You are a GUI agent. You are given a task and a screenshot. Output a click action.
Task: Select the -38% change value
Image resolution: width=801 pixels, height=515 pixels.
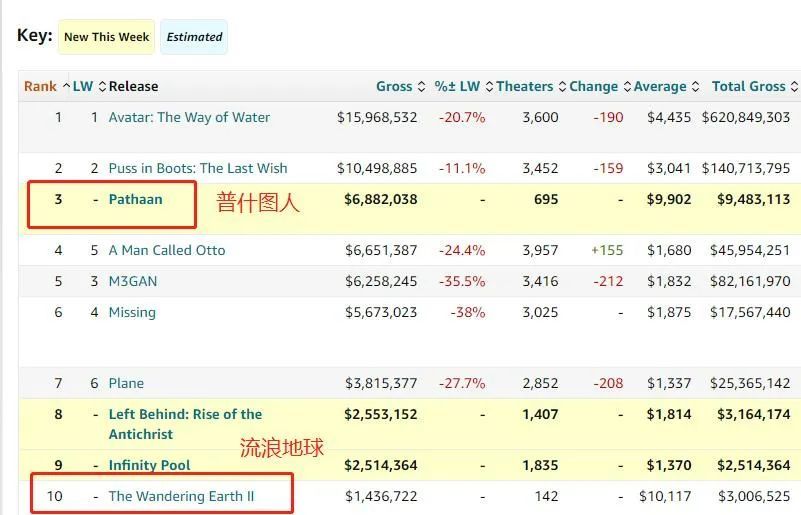(x=467, y=312)
